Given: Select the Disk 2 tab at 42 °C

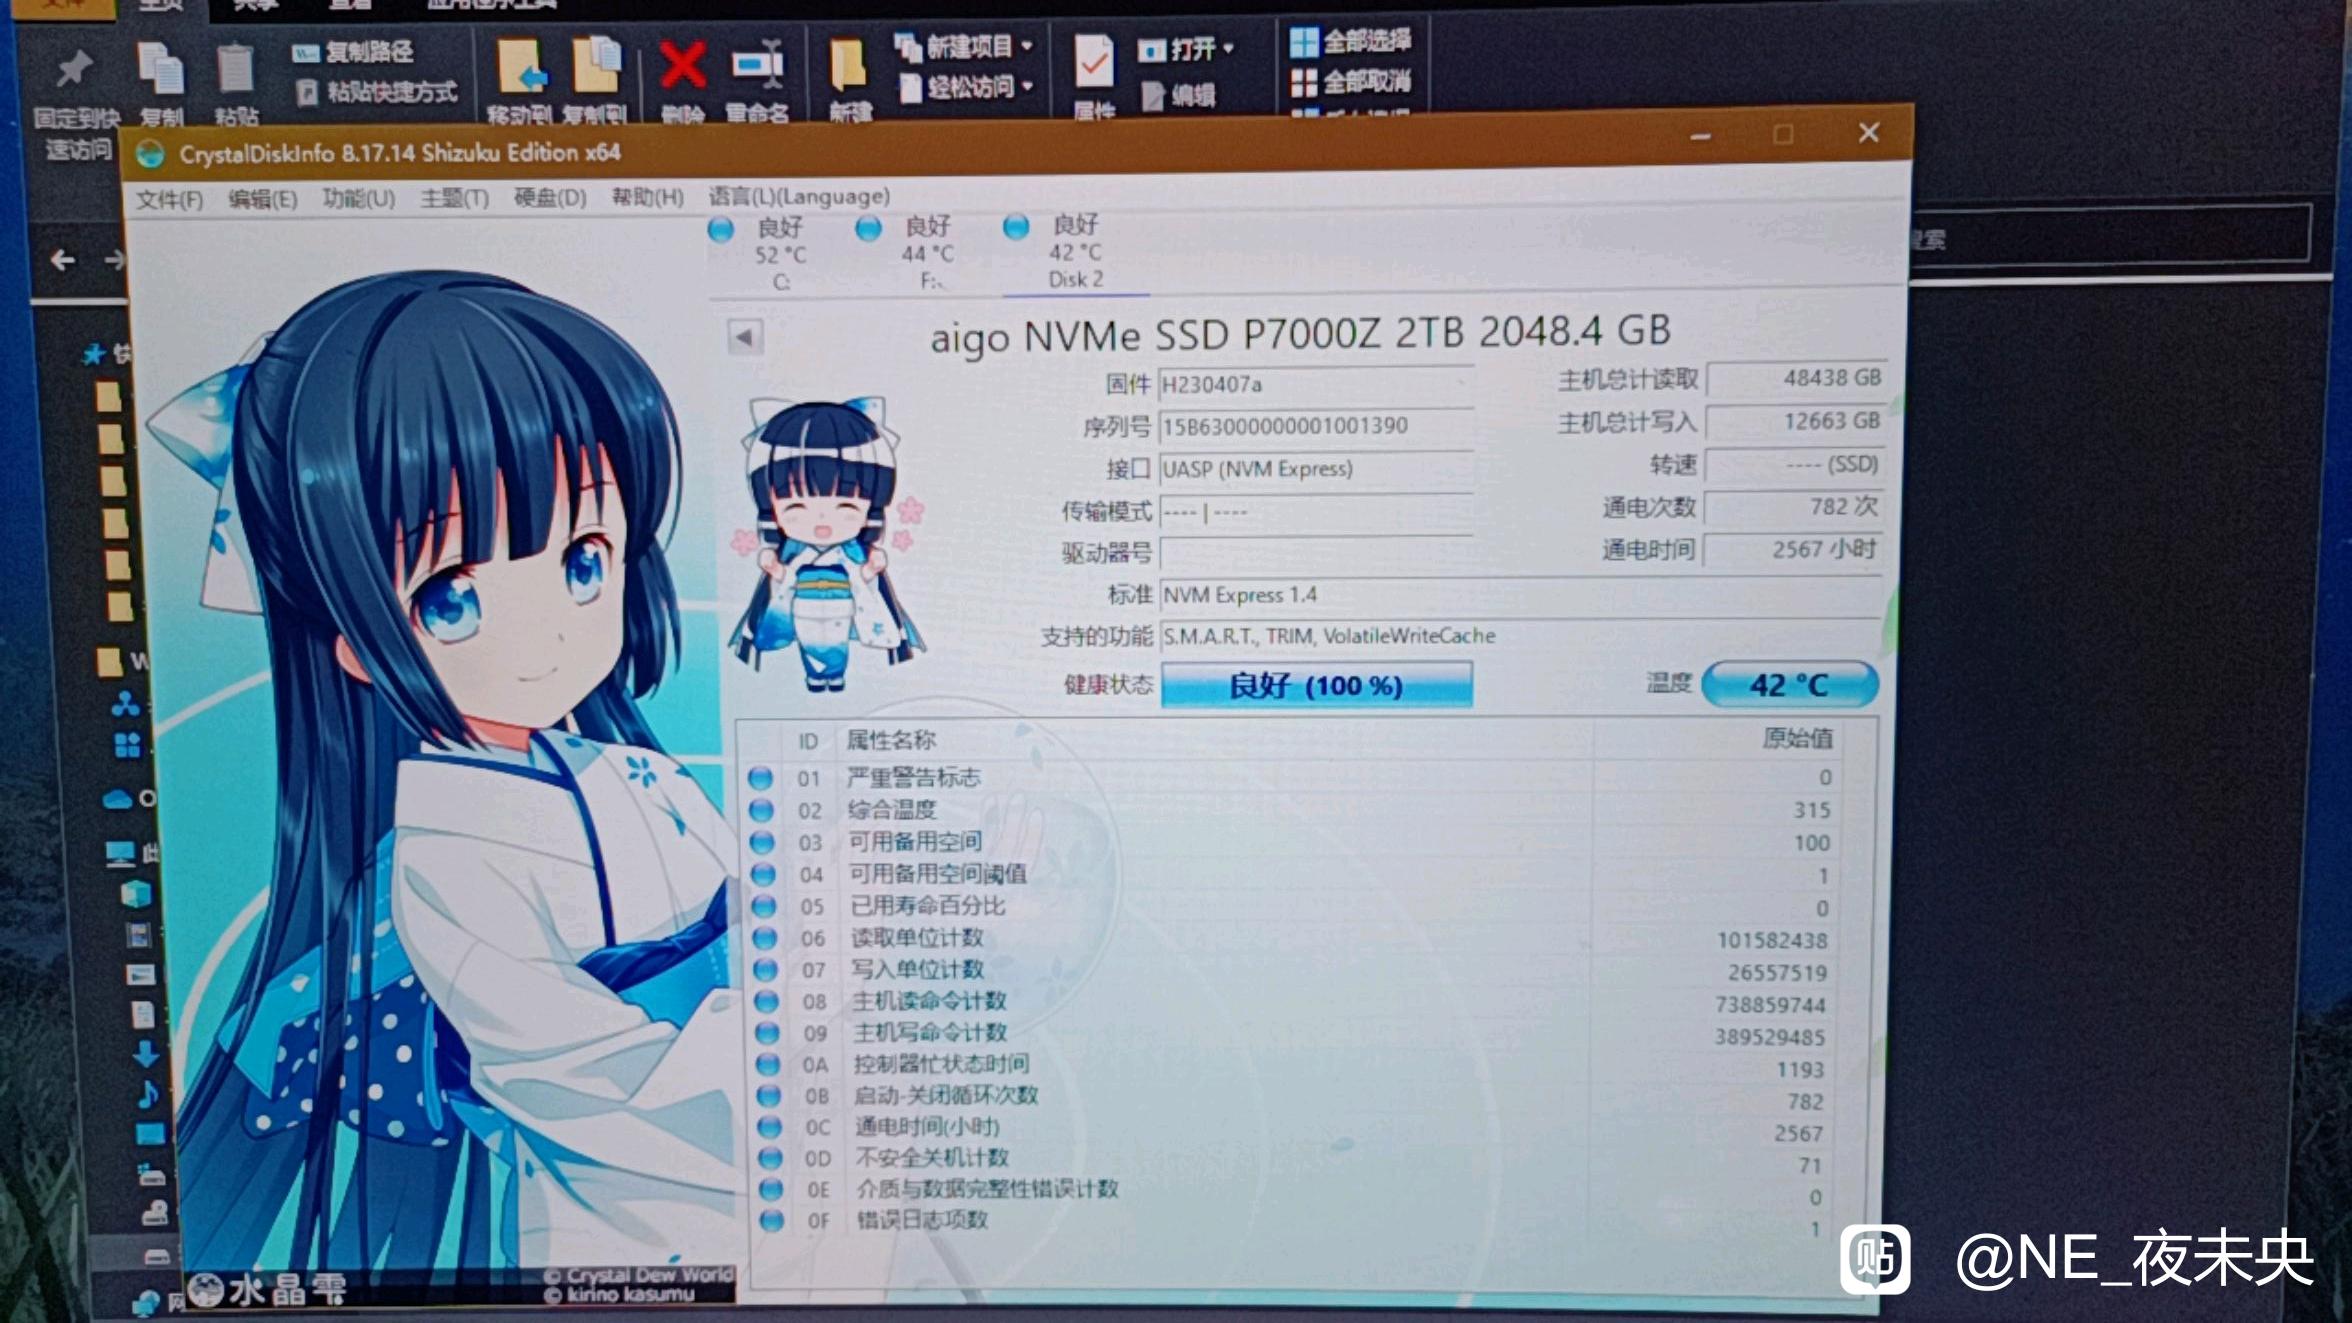Looking at the screenshot, I should pyautogui.click(x=1075, y=252).
